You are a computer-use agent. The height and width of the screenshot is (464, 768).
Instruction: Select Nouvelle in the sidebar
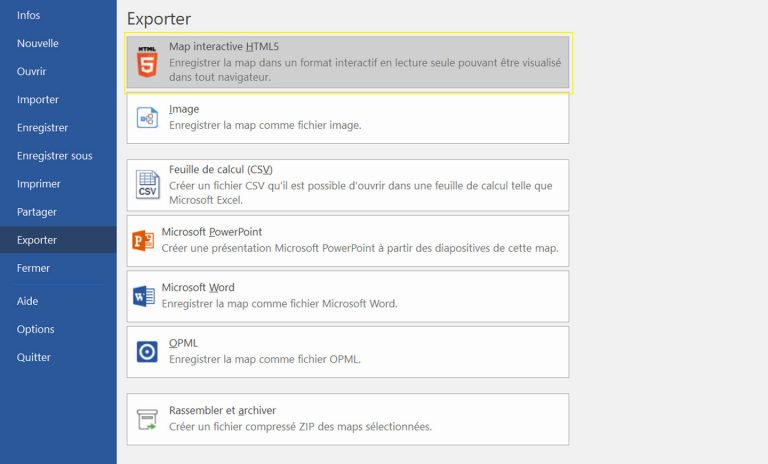pyautogui.click(x=38, y=43)
